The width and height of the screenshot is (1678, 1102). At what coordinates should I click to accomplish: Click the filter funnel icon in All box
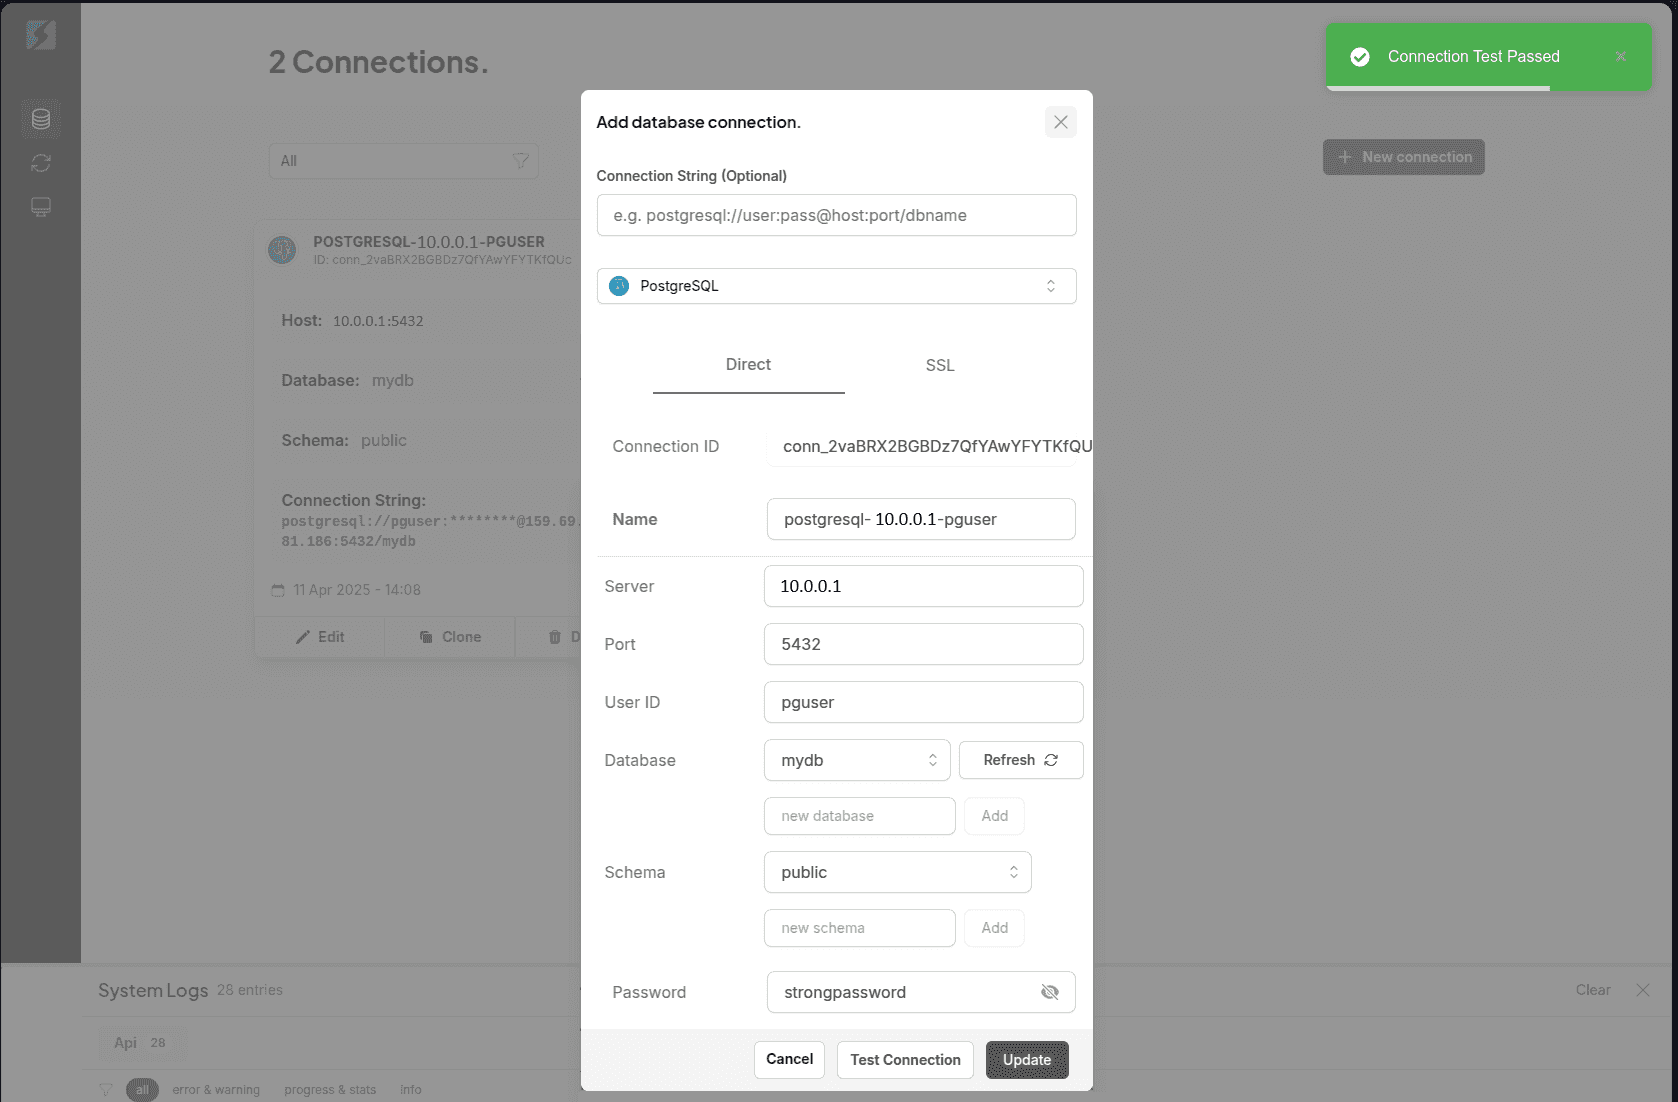tap(521, 160)
